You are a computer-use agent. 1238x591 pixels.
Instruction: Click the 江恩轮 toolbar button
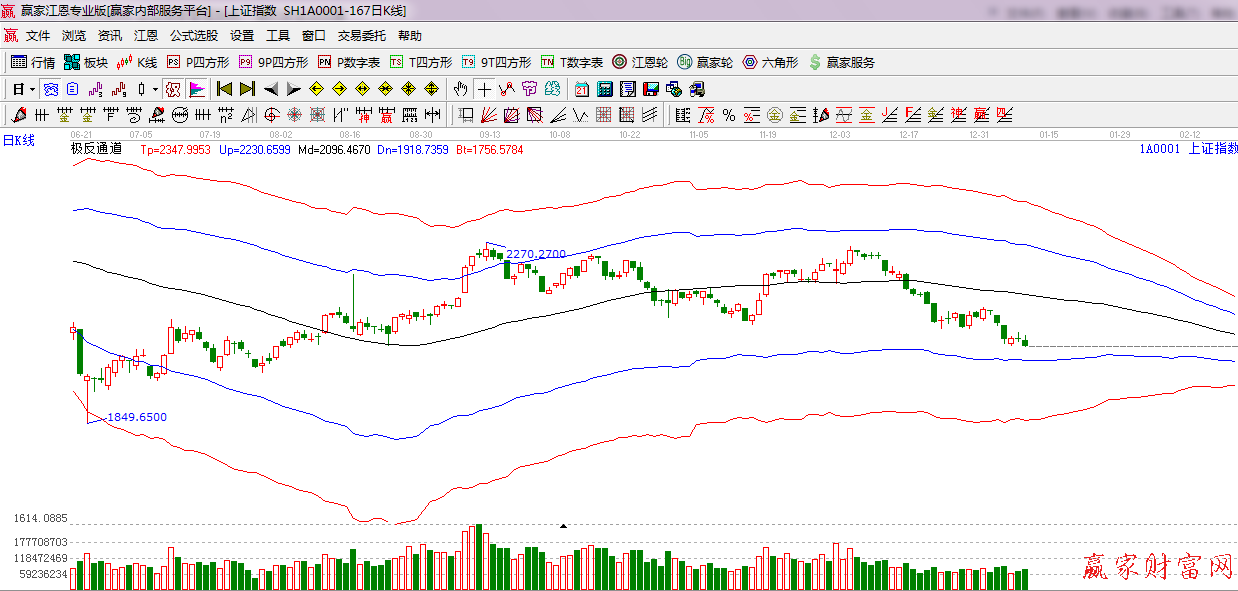point(640,62)
